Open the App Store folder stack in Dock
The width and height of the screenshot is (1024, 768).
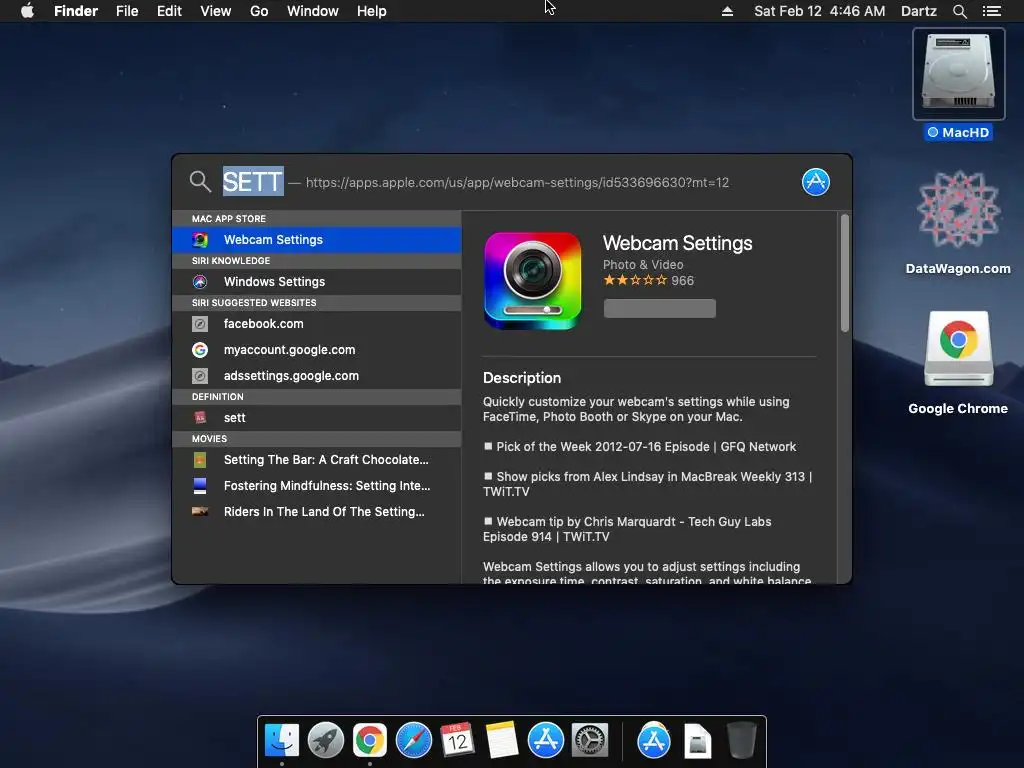pyautogui.click(x=654, y=741)
